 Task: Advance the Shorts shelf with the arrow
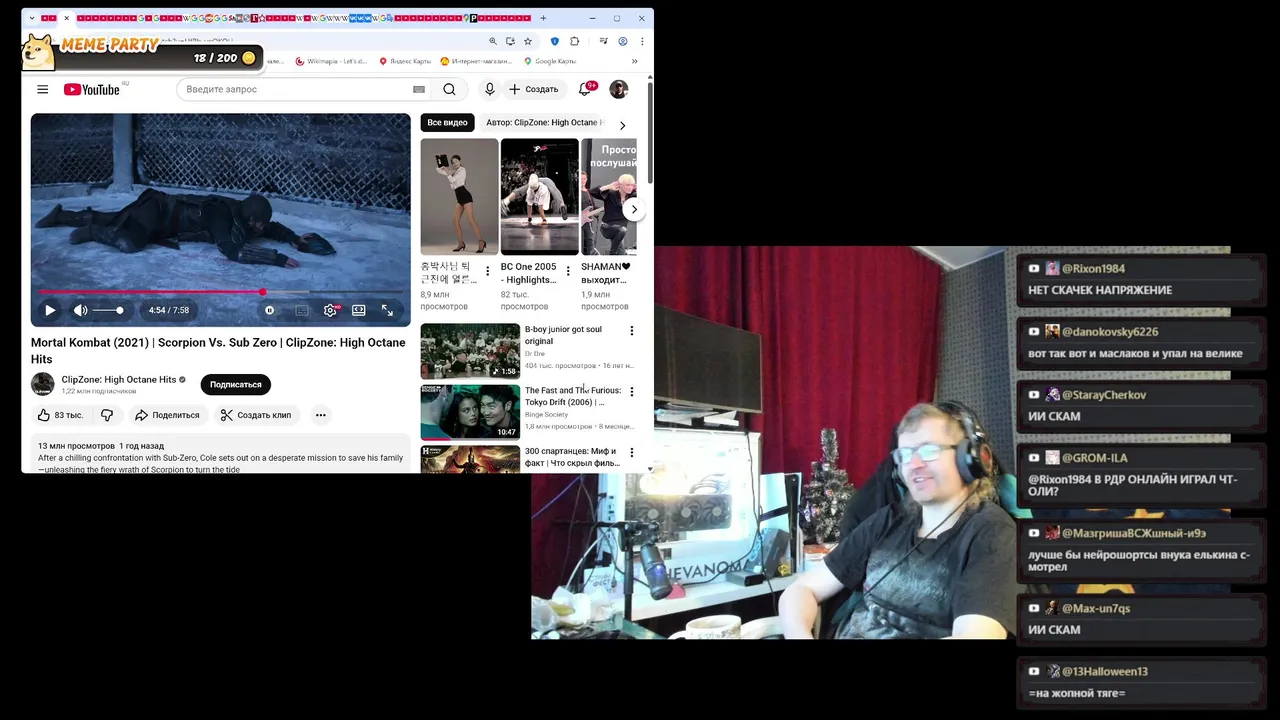[x=634, y=210]
